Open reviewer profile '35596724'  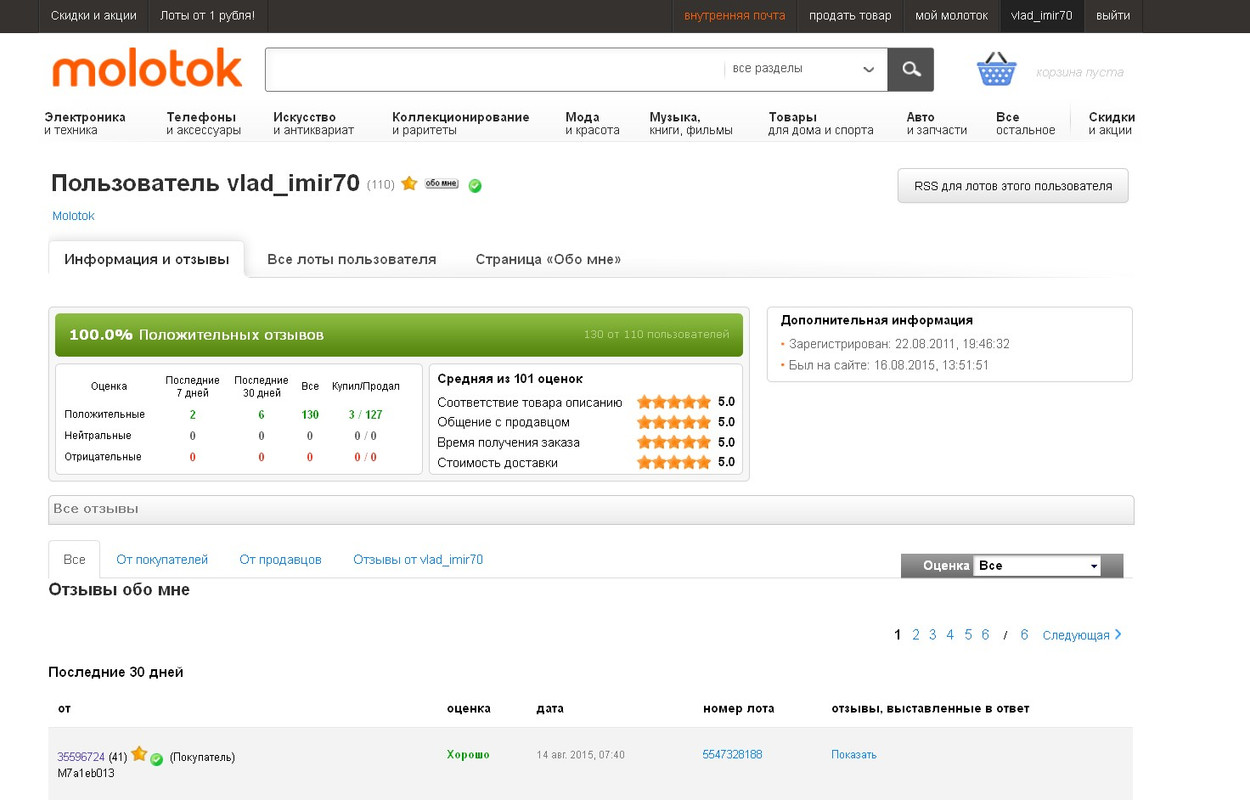click(x=81, y=757)
